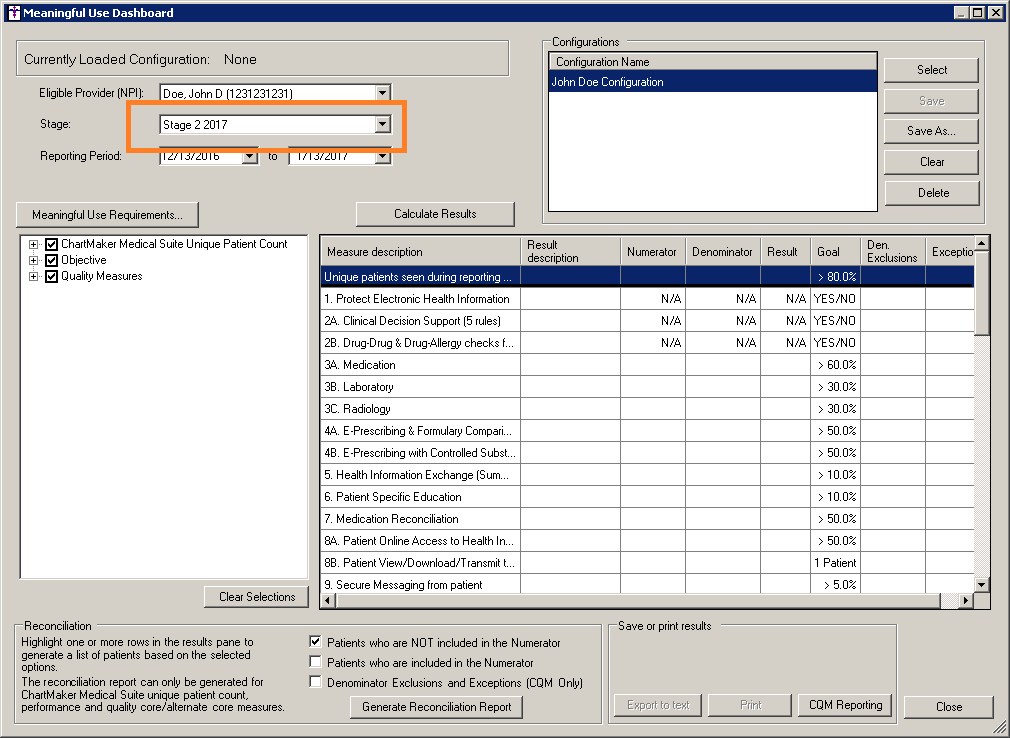The width and height of the screenshot is (1010, 738).
Task: Click the results table vertical scrollbar thumb
Action: point(981,293)
